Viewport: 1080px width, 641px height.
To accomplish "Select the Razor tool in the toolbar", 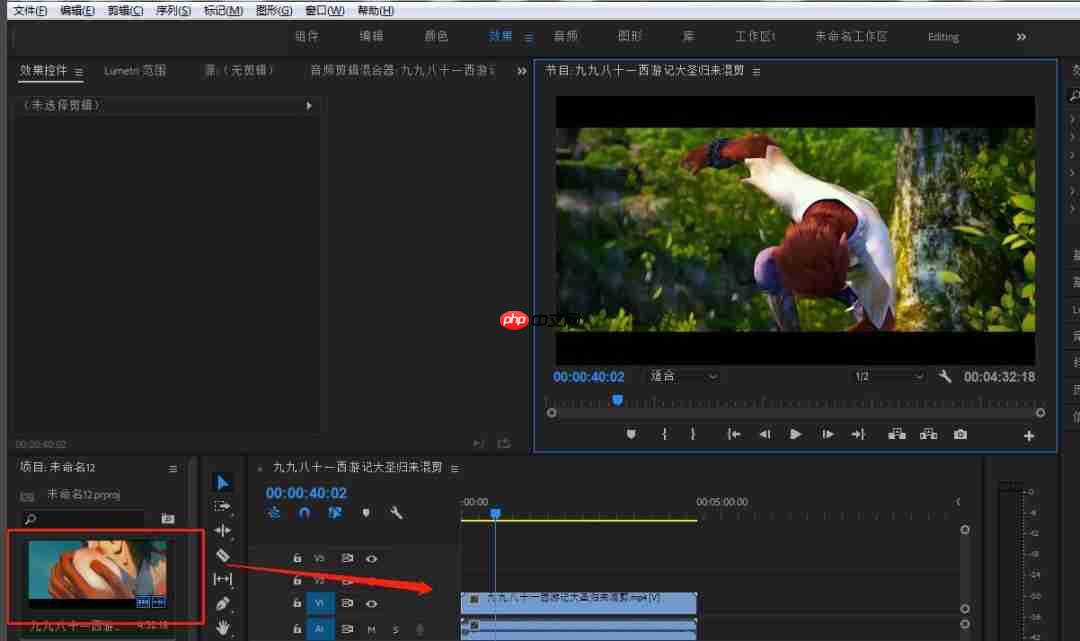I will (222, 554).
